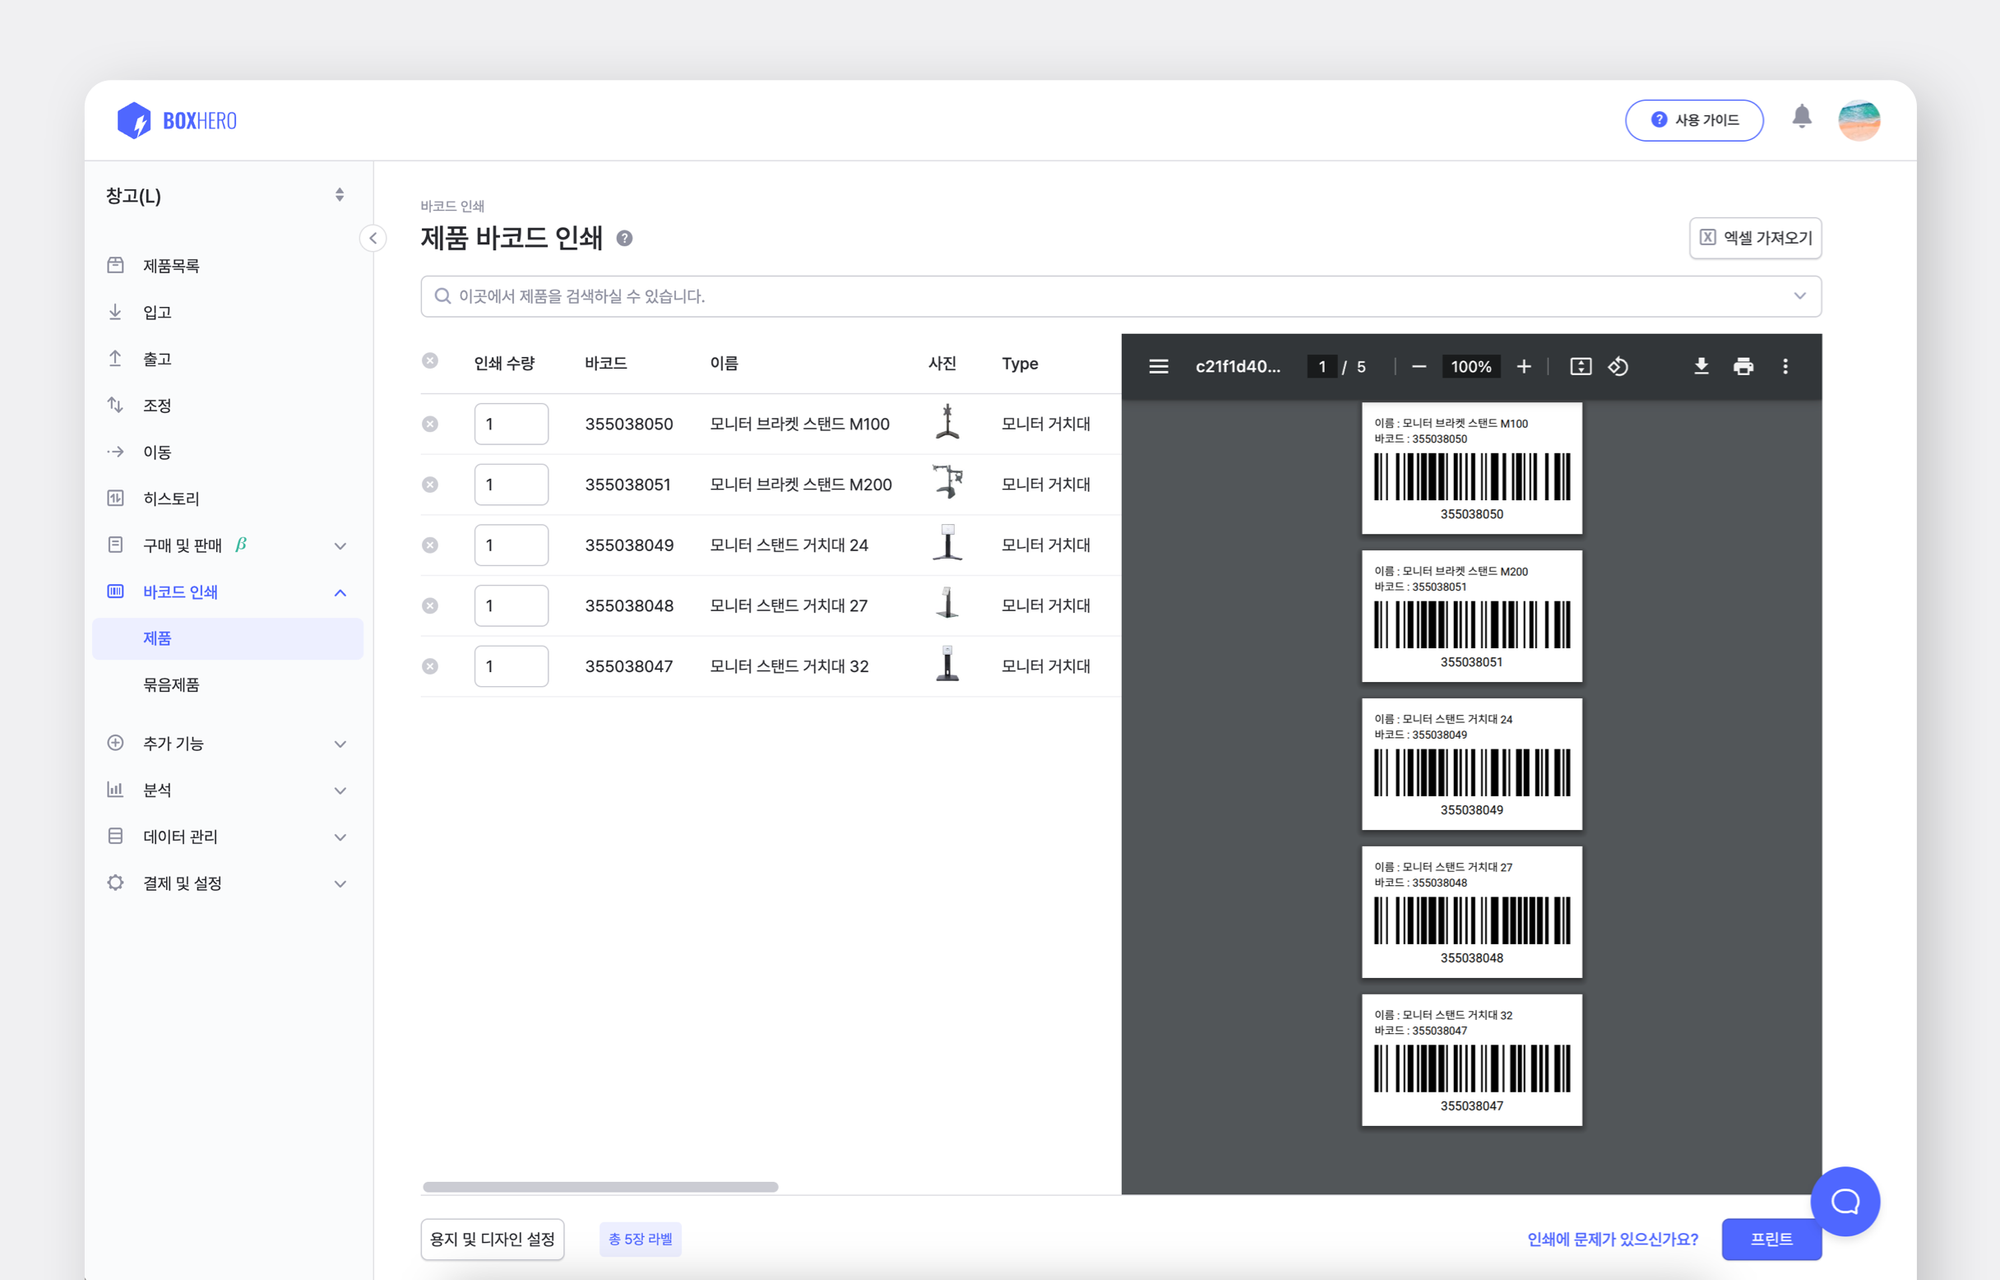2000x1280 pixels.
Task: Zoom in on the label preview
Action: tap(1524, 366)
